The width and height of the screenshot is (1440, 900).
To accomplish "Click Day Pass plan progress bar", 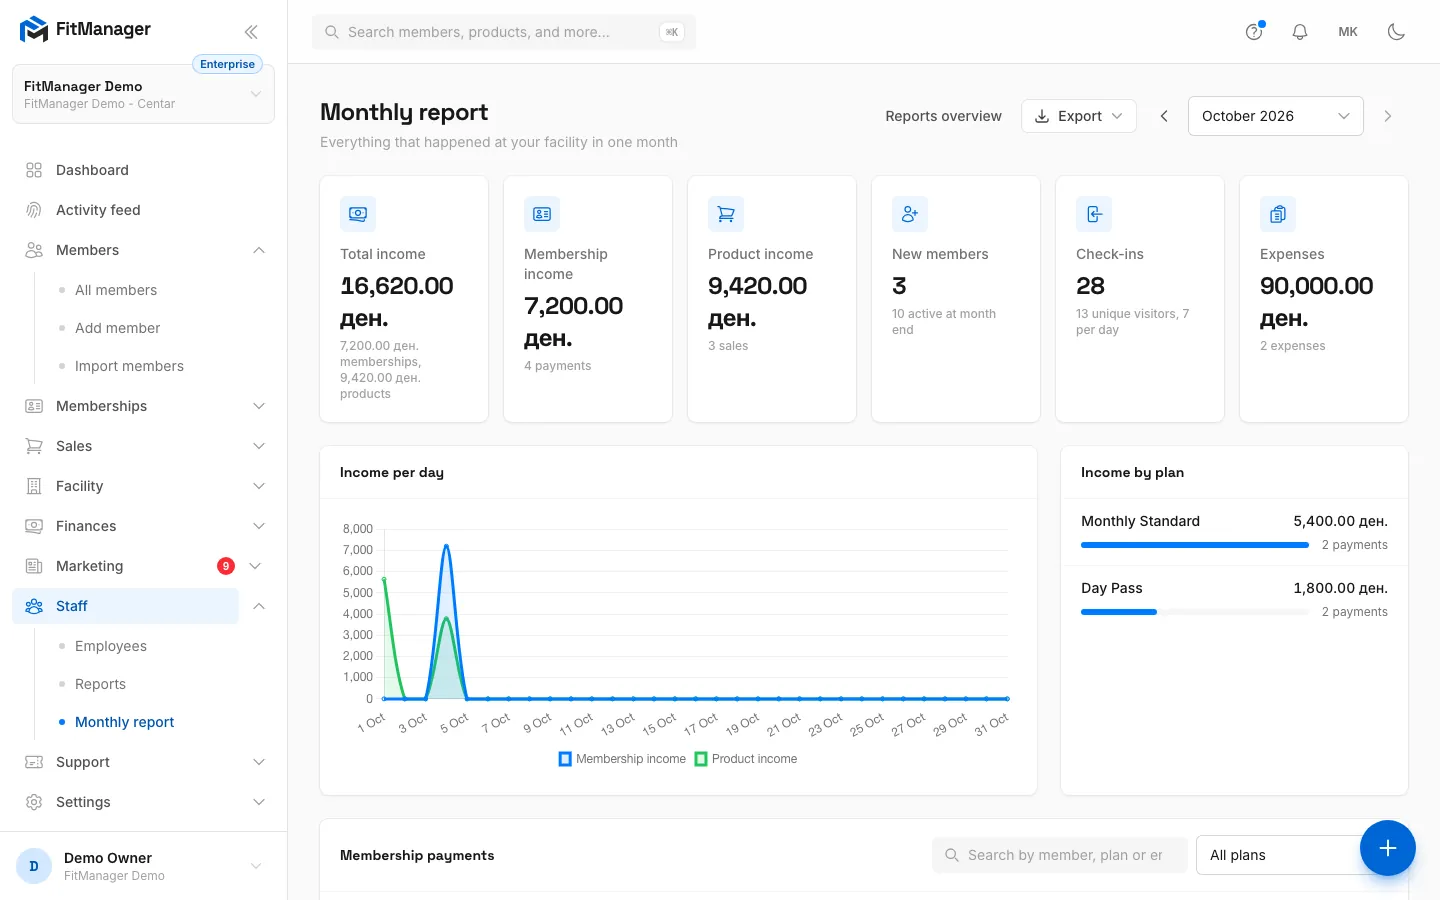I will tap(1195, 612).
